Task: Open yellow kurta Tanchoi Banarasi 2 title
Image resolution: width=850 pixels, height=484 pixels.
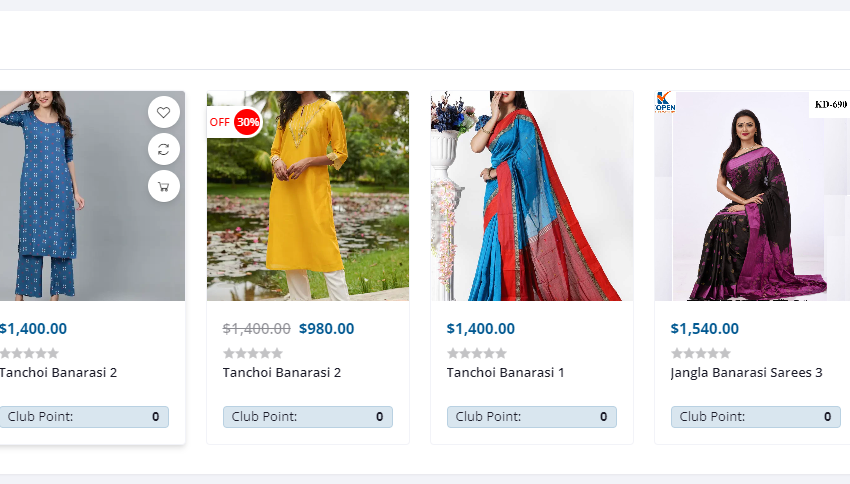Action: [x=282, y=372]
